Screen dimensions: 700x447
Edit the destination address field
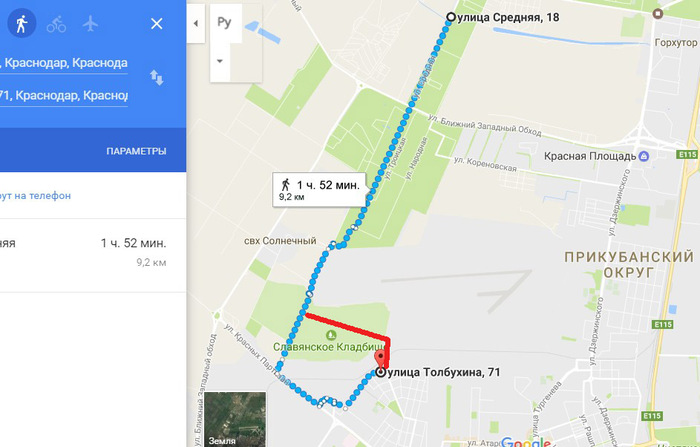point(64,96)
